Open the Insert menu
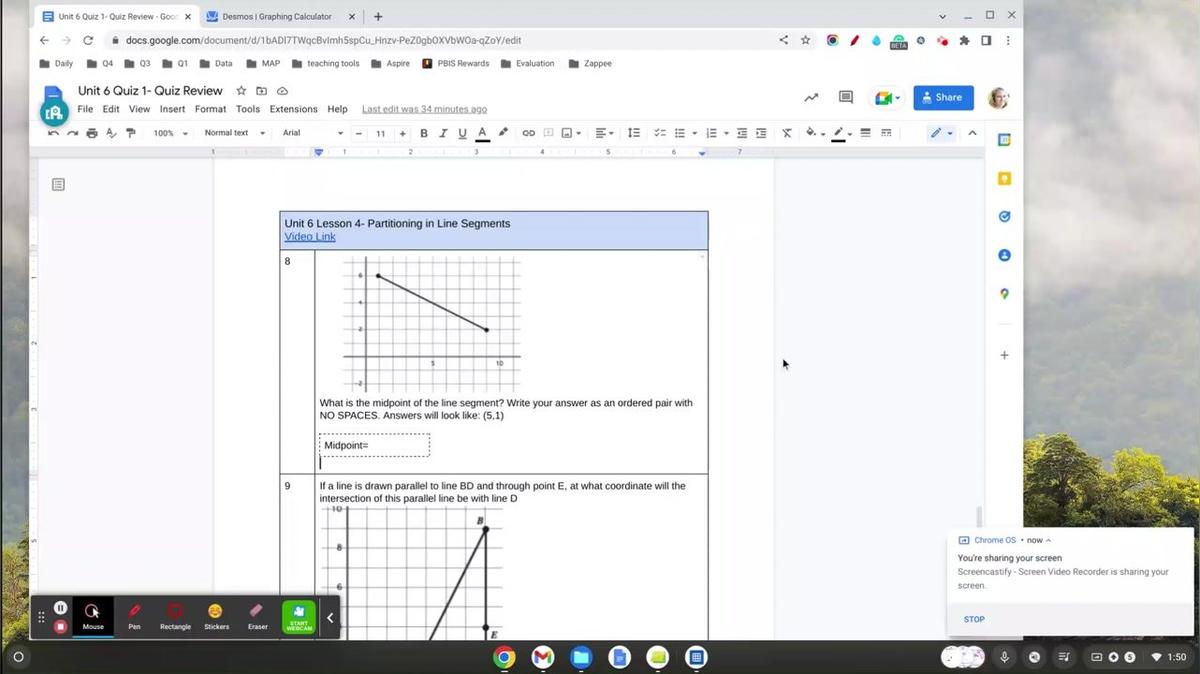The image size is (1200, 674). [x=172, y=109]
